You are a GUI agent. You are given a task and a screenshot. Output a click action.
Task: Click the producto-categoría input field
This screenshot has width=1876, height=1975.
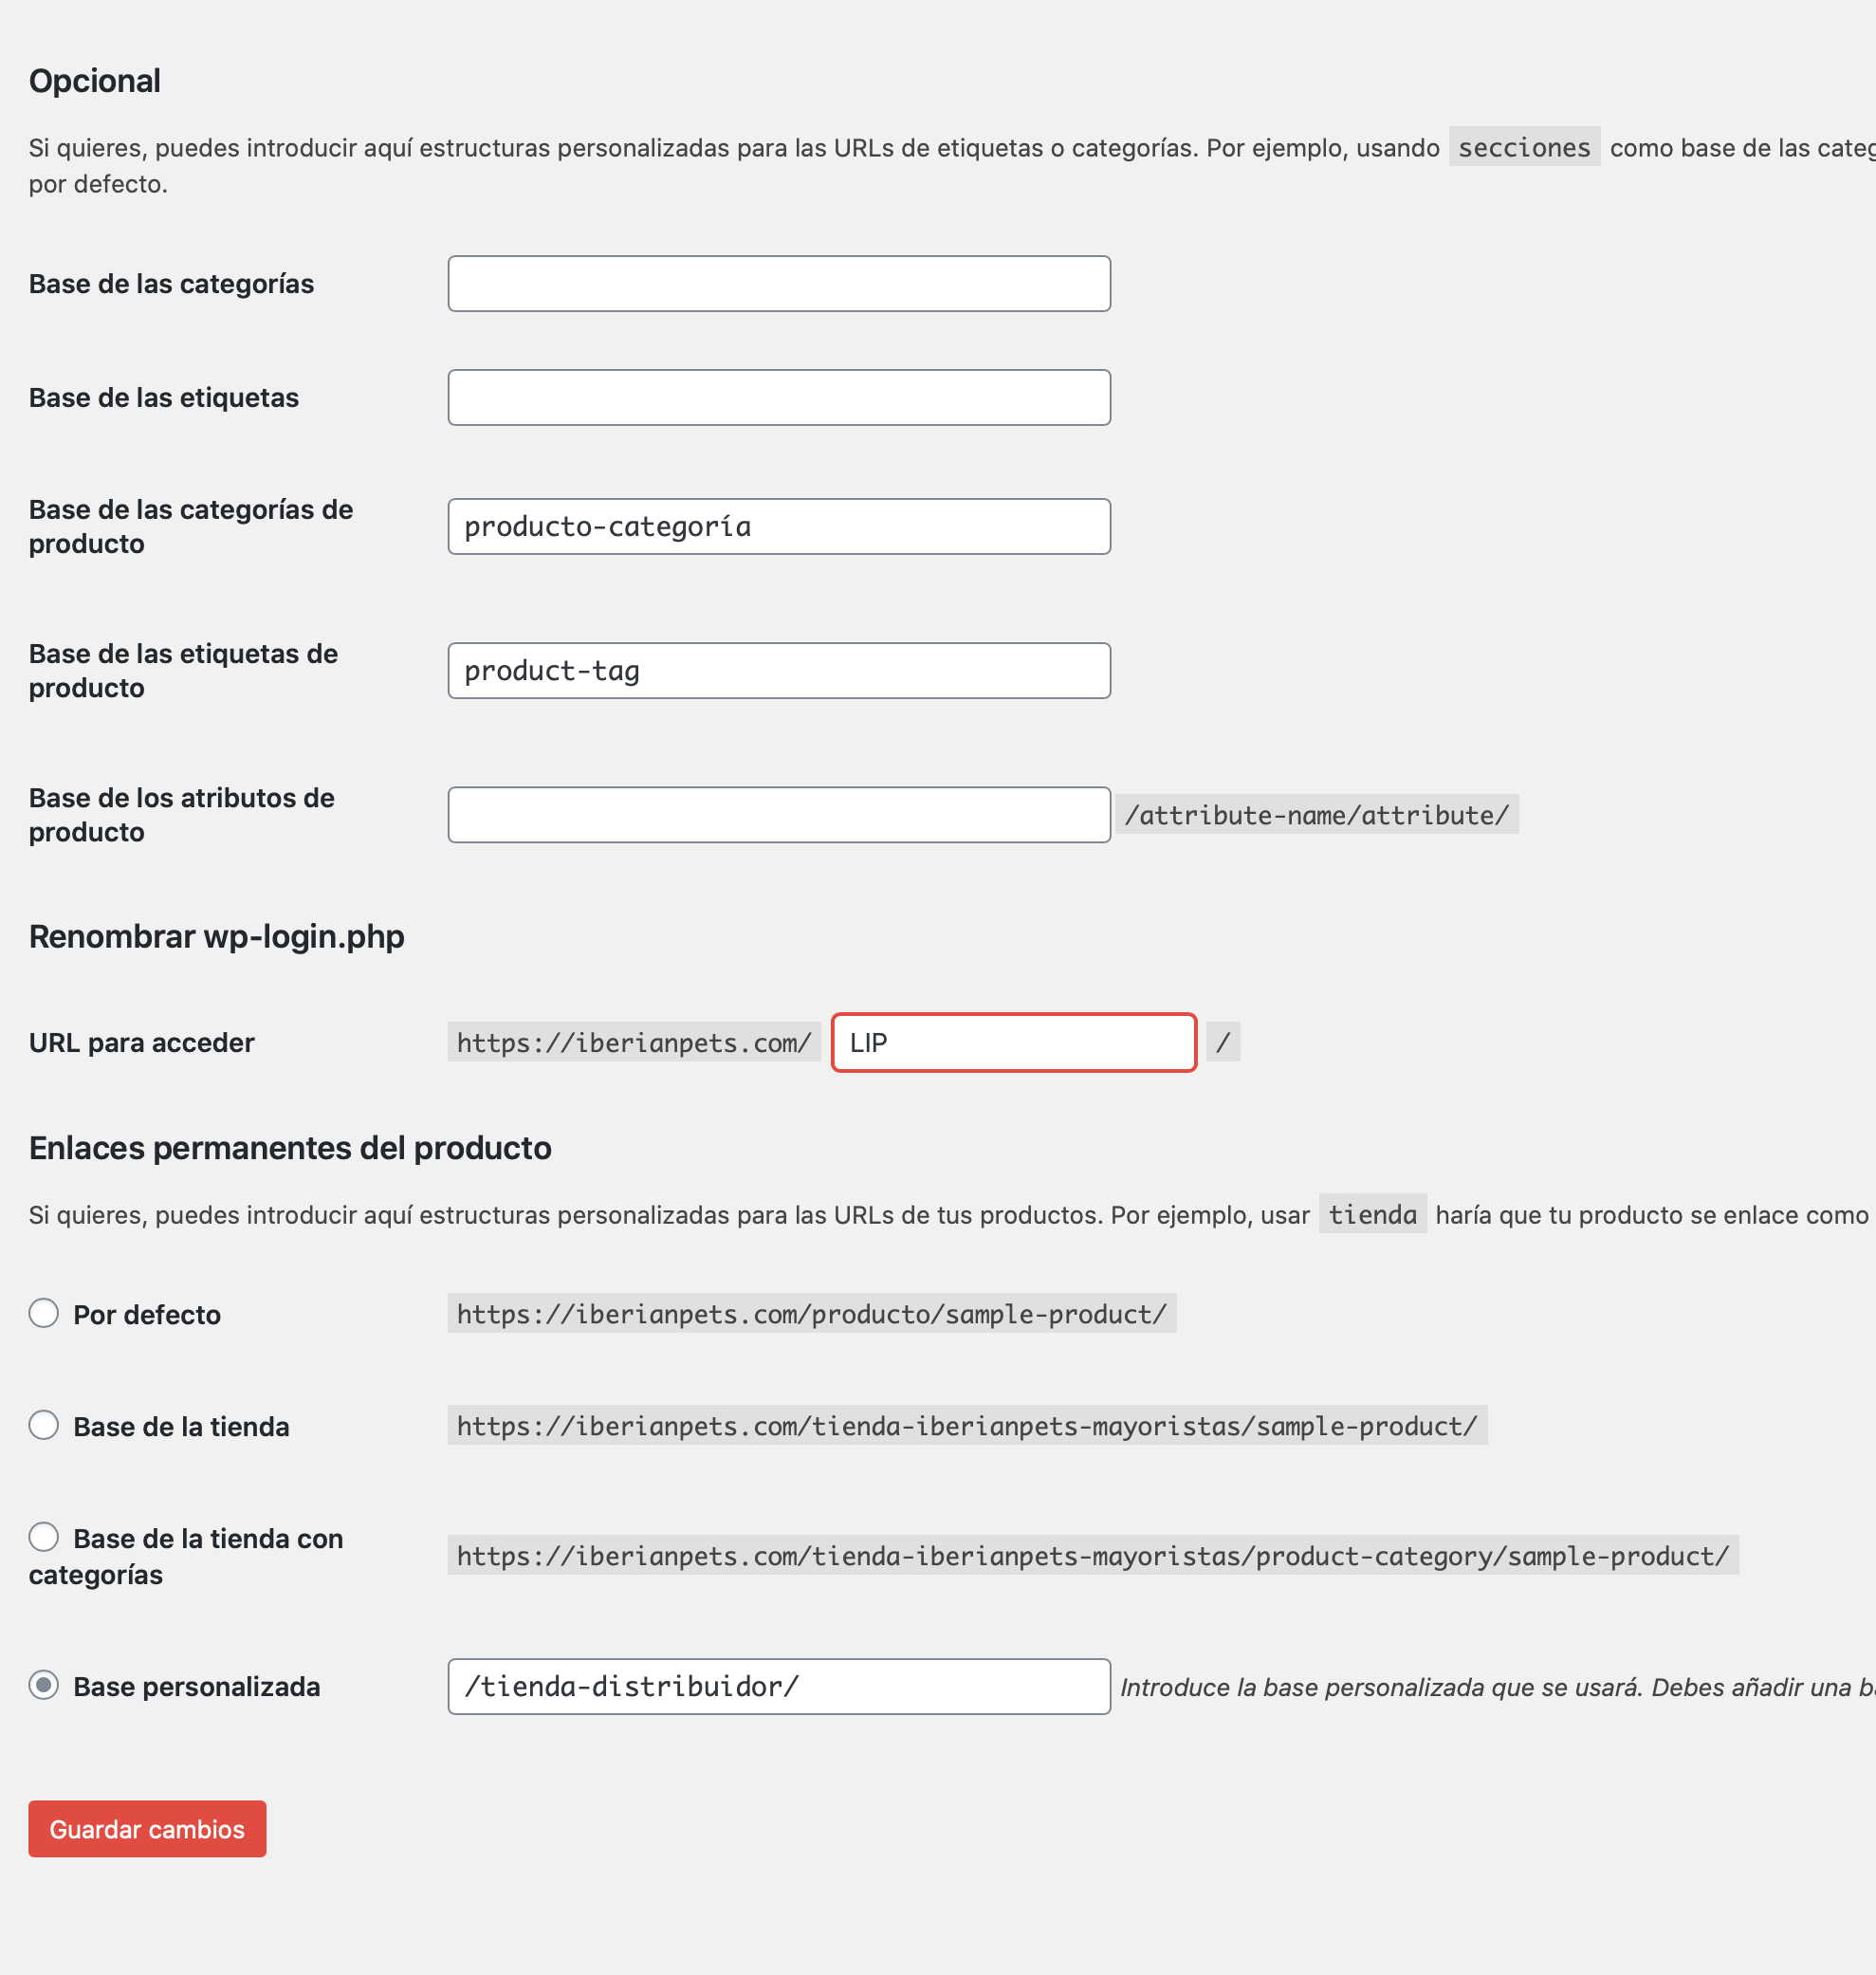tap(779, 527)
